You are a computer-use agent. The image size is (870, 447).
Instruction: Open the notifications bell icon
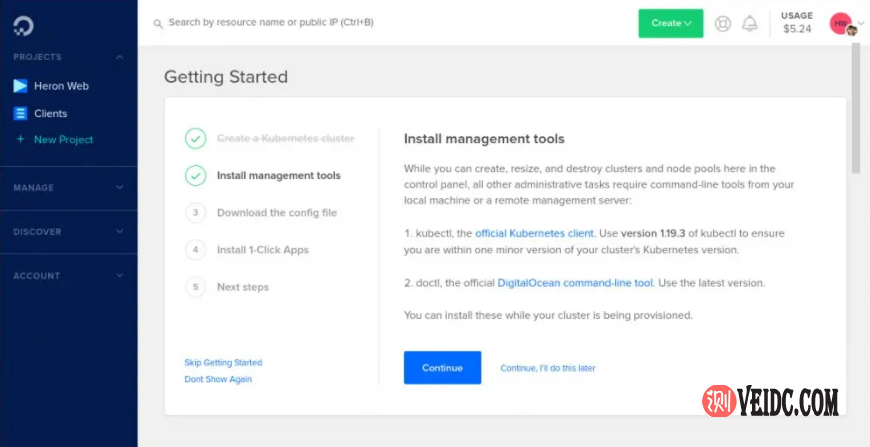749,23
